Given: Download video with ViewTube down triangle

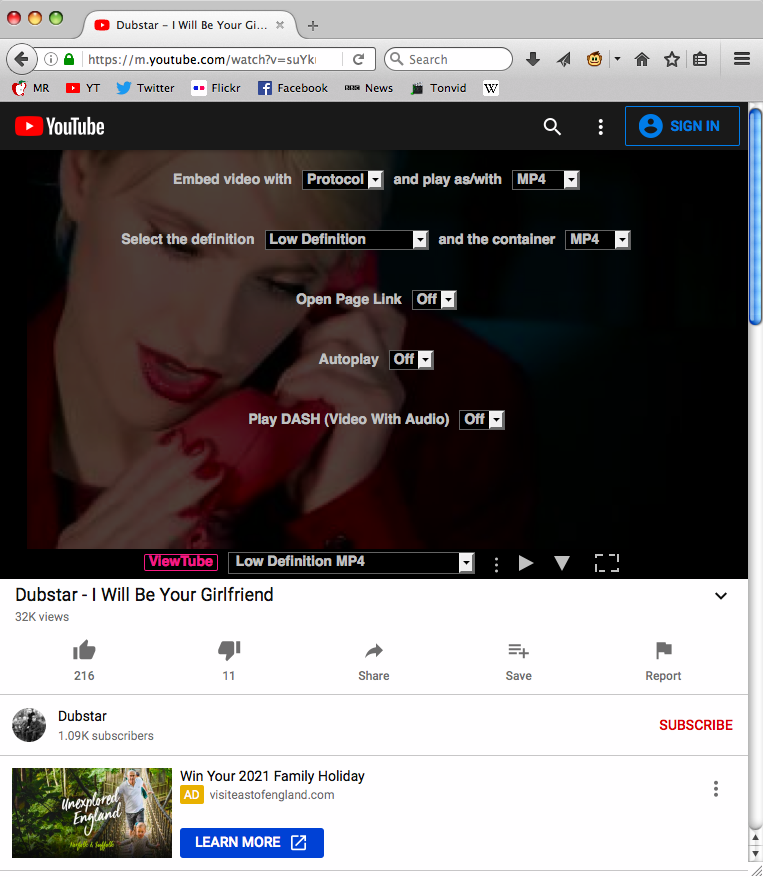Looking at the screenshot, I should pyautogui.click(x=562, y=563).
